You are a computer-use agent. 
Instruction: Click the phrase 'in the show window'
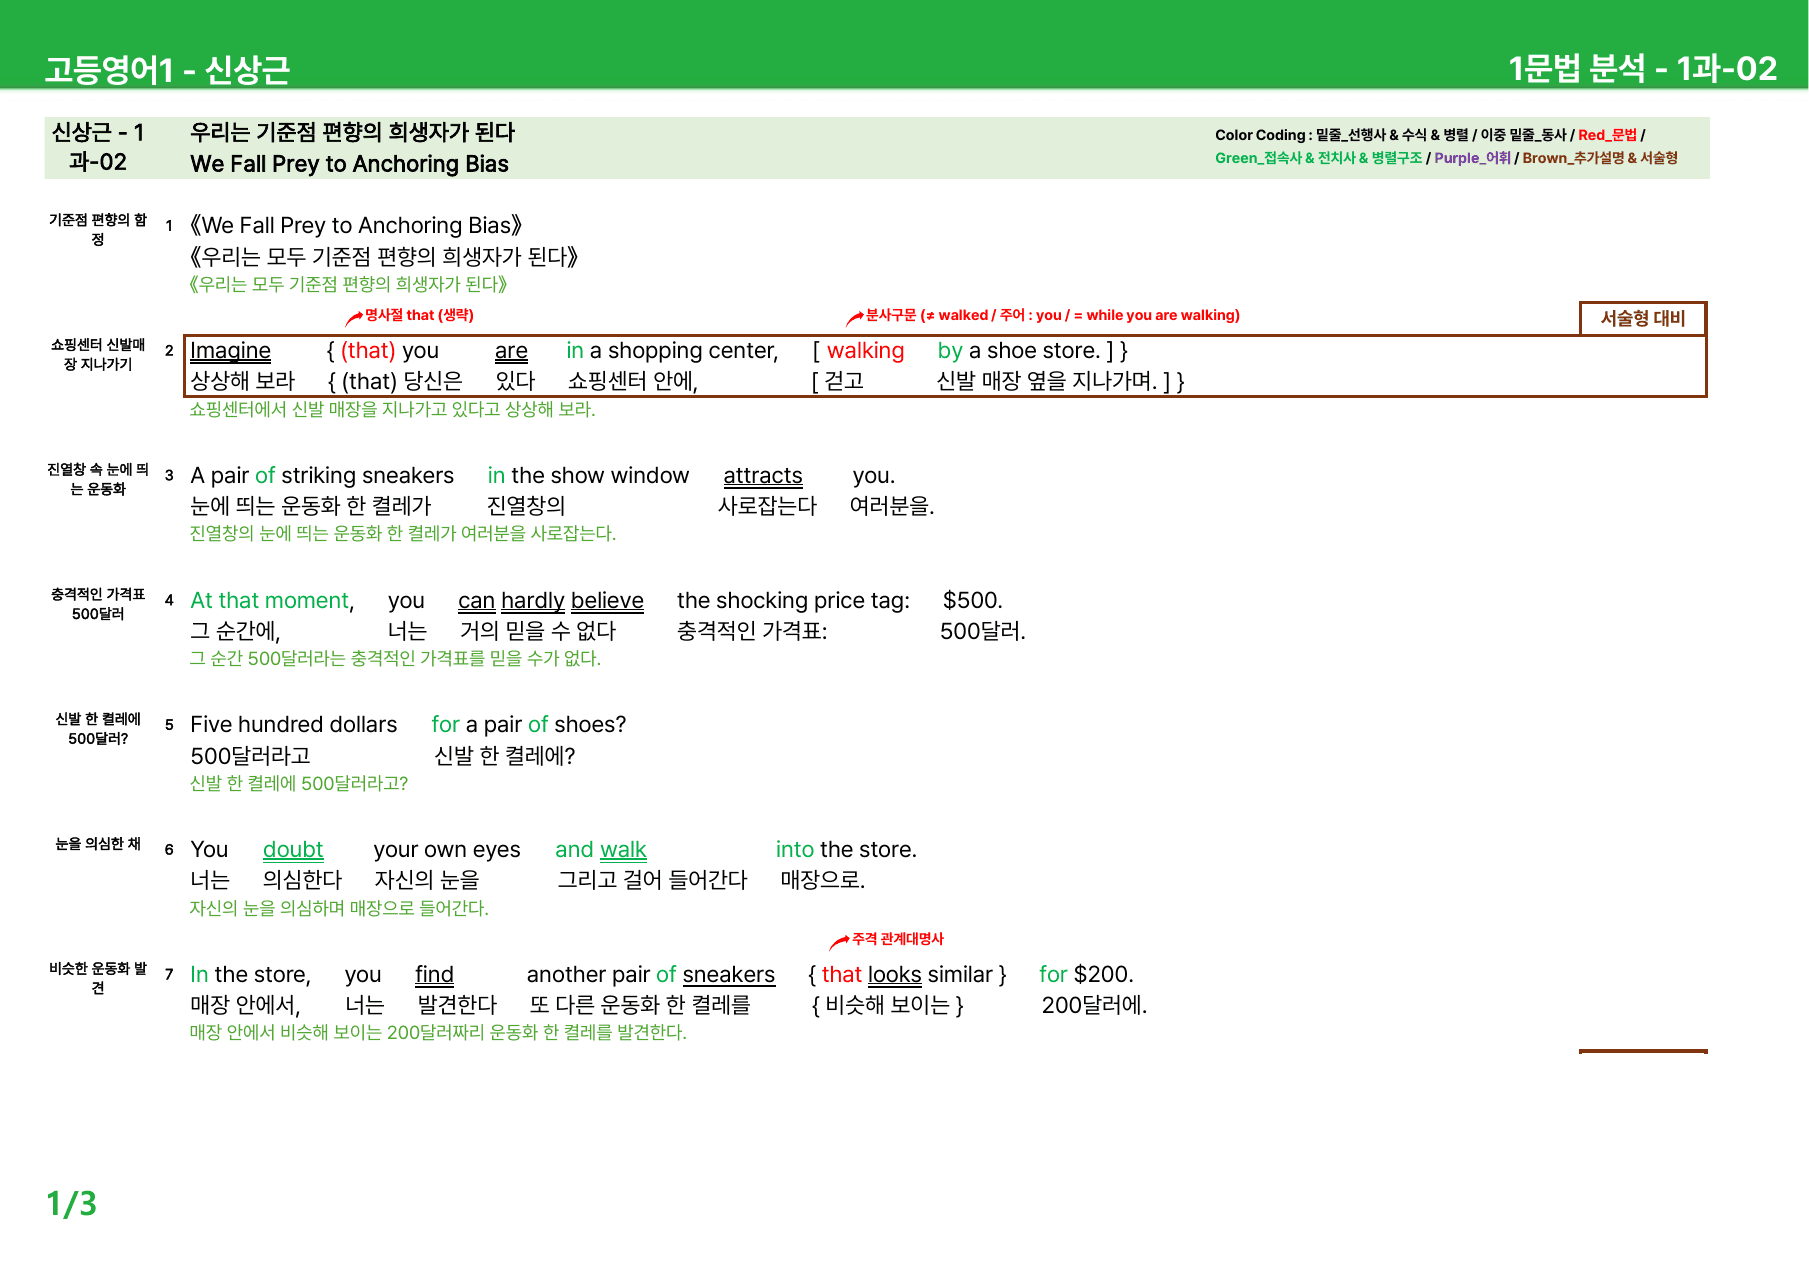point(588,475)
